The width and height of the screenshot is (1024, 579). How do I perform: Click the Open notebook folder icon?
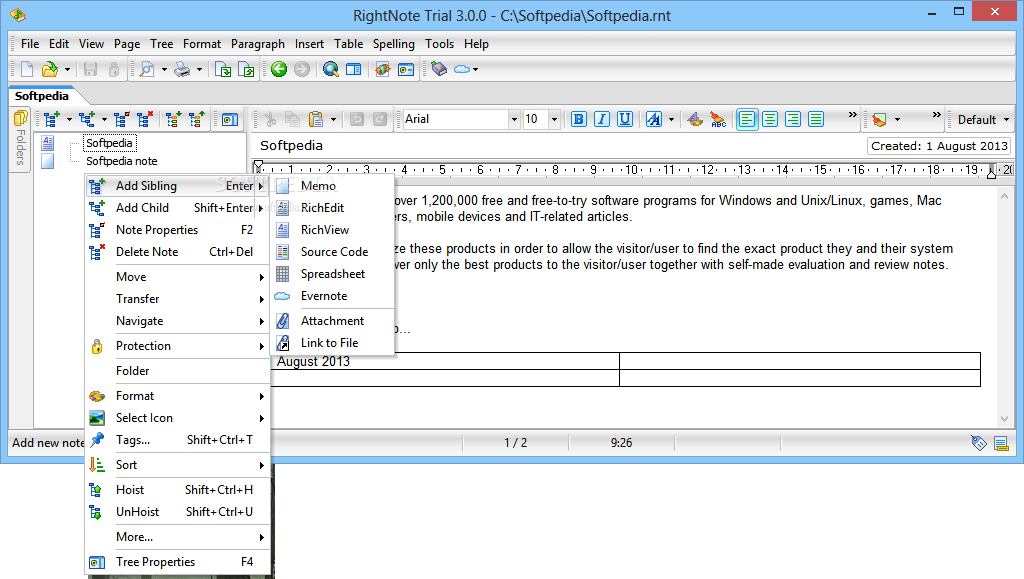(50, 69)
